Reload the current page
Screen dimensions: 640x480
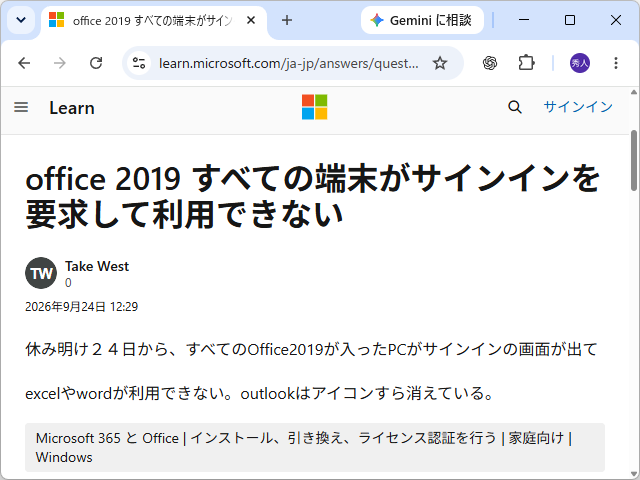[96, 63]
